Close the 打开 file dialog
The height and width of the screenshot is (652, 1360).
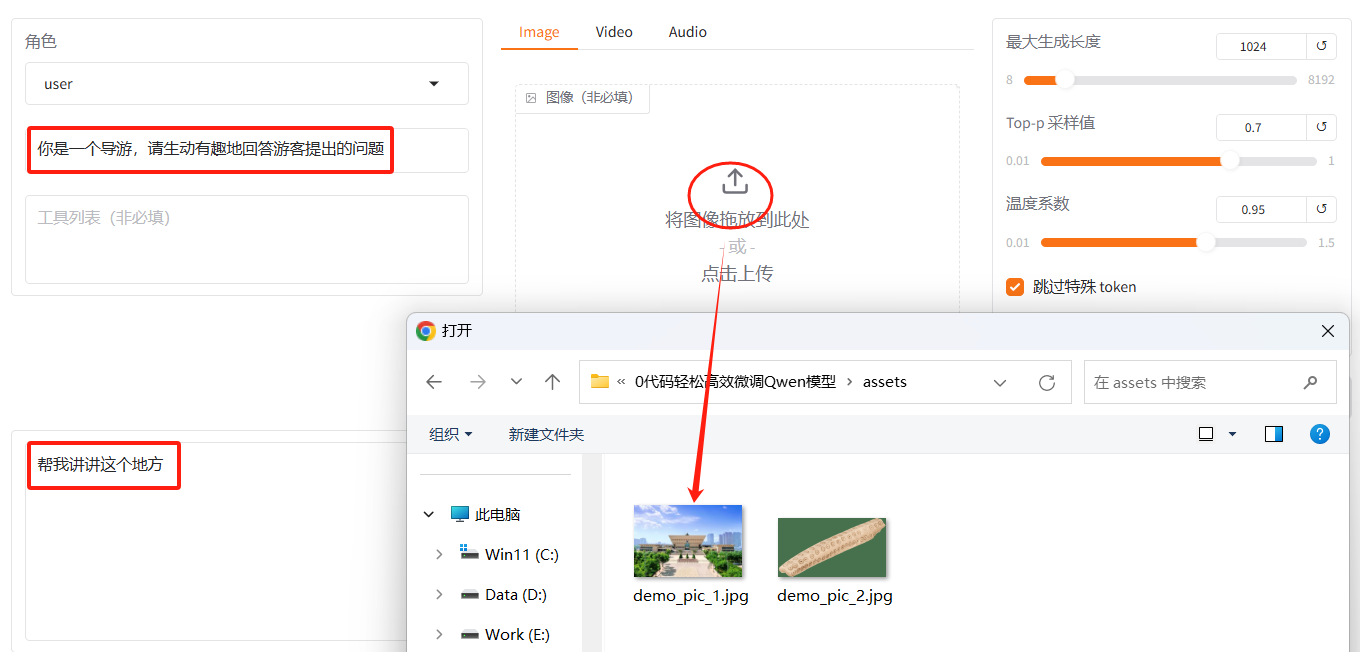coord(1327,331)
